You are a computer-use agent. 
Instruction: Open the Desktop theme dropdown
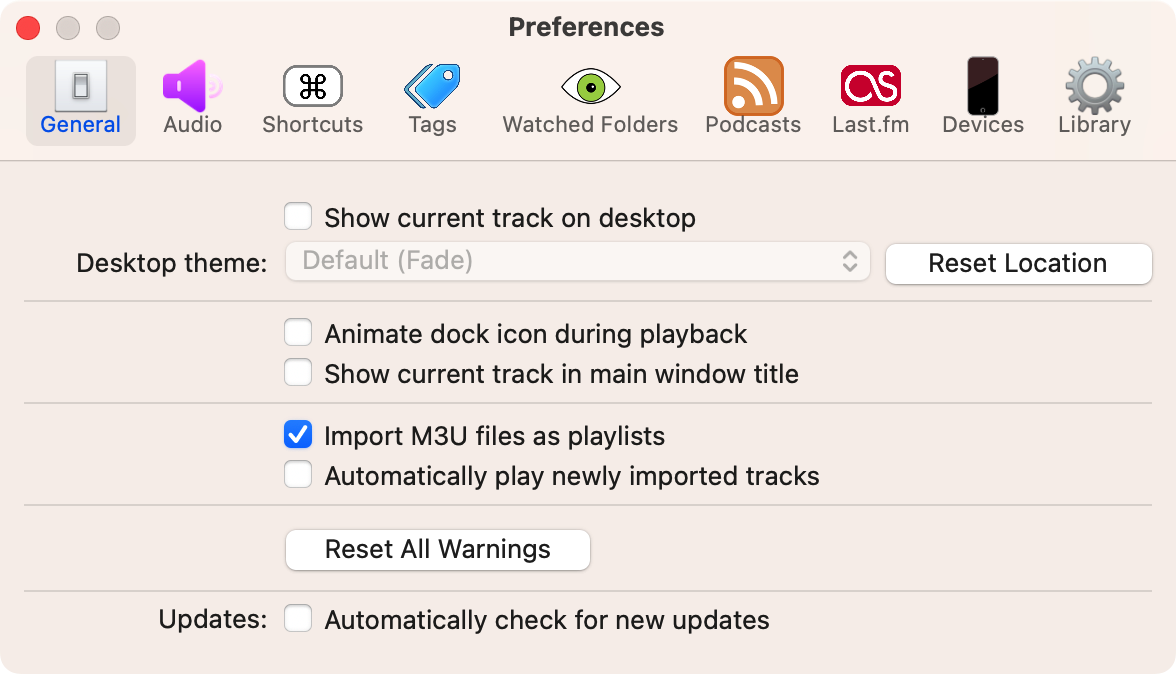578,261
